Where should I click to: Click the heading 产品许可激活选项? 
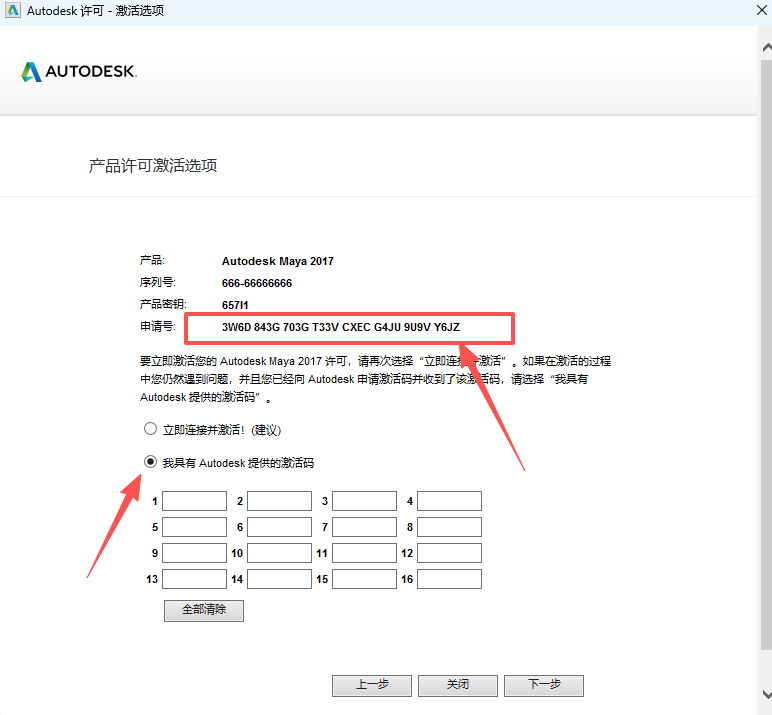[x=153, y=165]
